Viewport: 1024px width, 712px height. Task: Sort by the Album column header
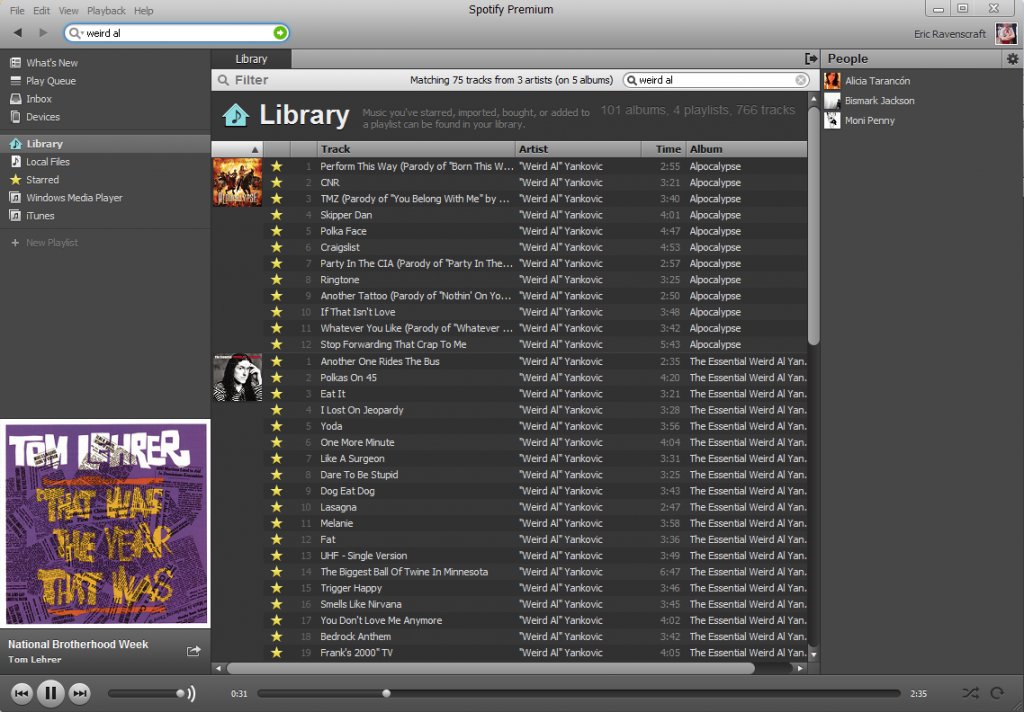point(746,149)
